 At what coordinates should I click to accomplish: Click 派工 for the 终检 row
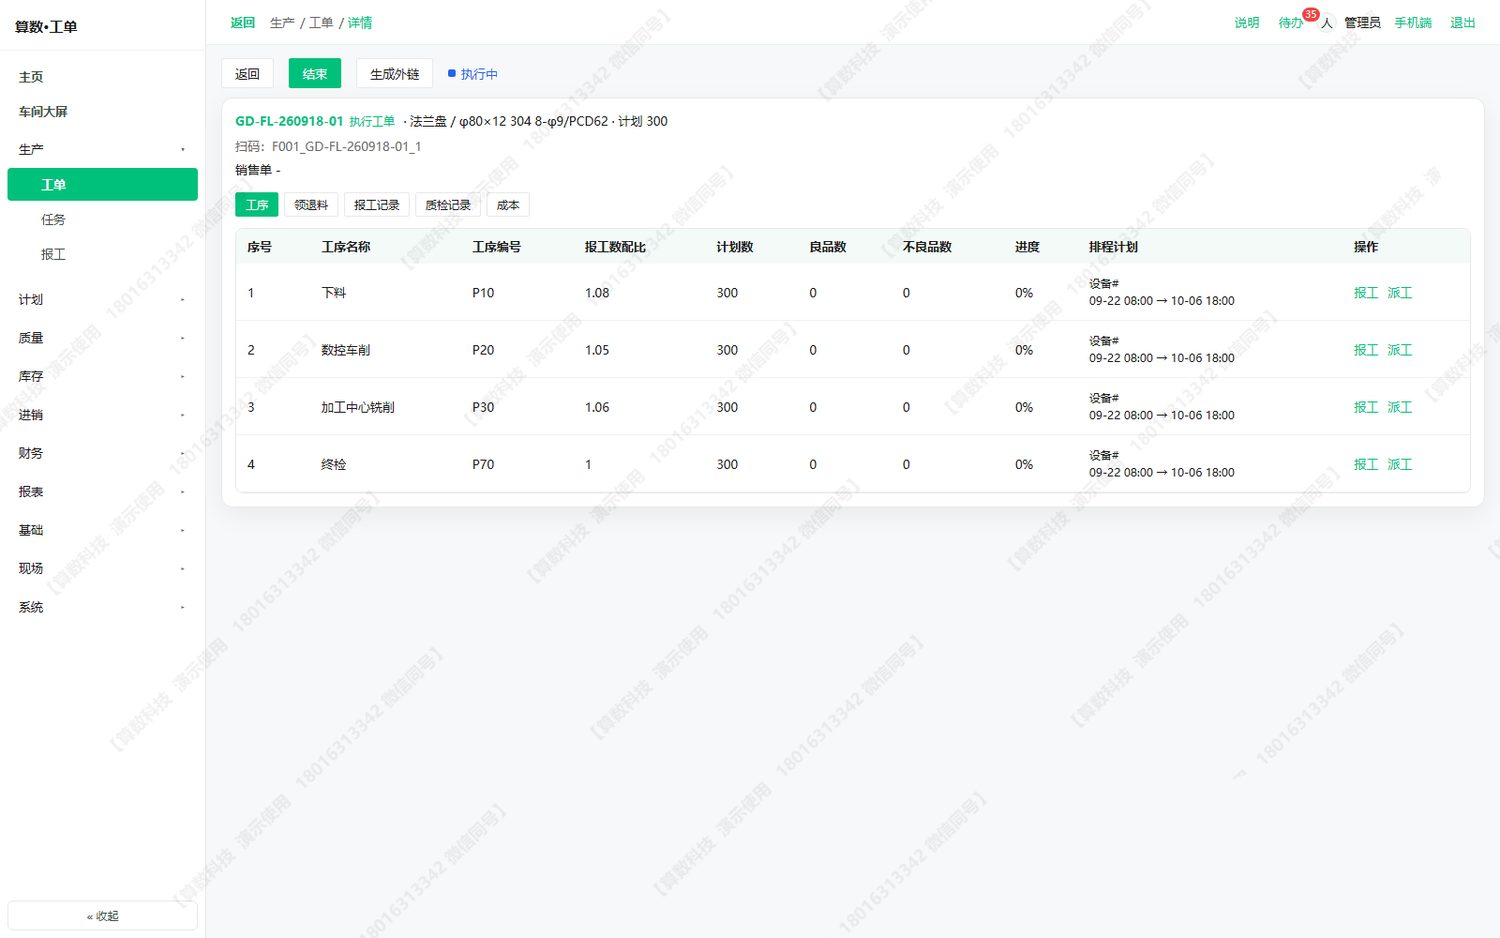coord(1400,464)
